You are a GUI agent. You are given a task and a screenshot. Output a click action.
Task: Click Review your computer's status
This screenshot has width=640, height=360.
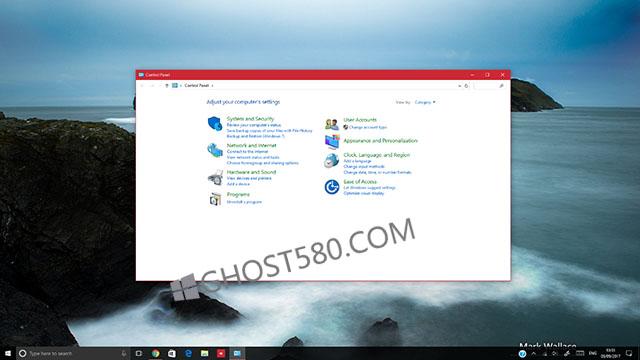[x=254, y=125]
